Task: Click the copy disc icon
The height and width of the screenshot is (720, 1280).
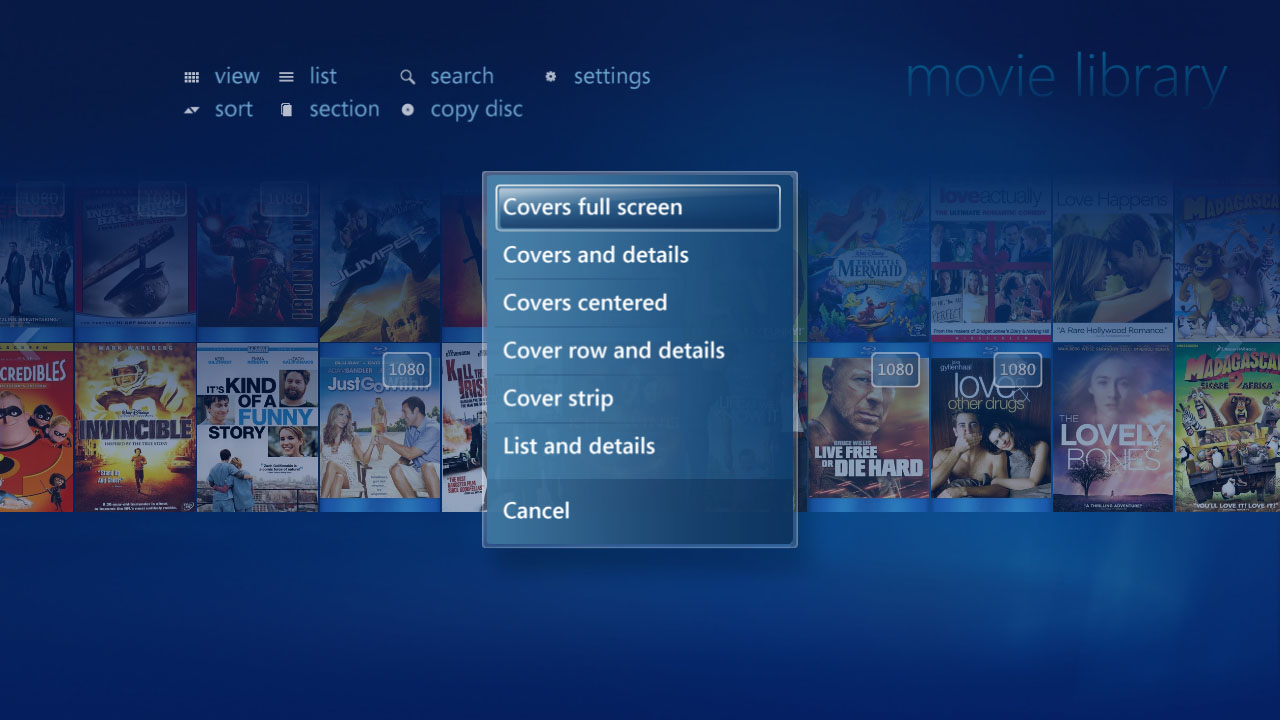Action: 408,110
